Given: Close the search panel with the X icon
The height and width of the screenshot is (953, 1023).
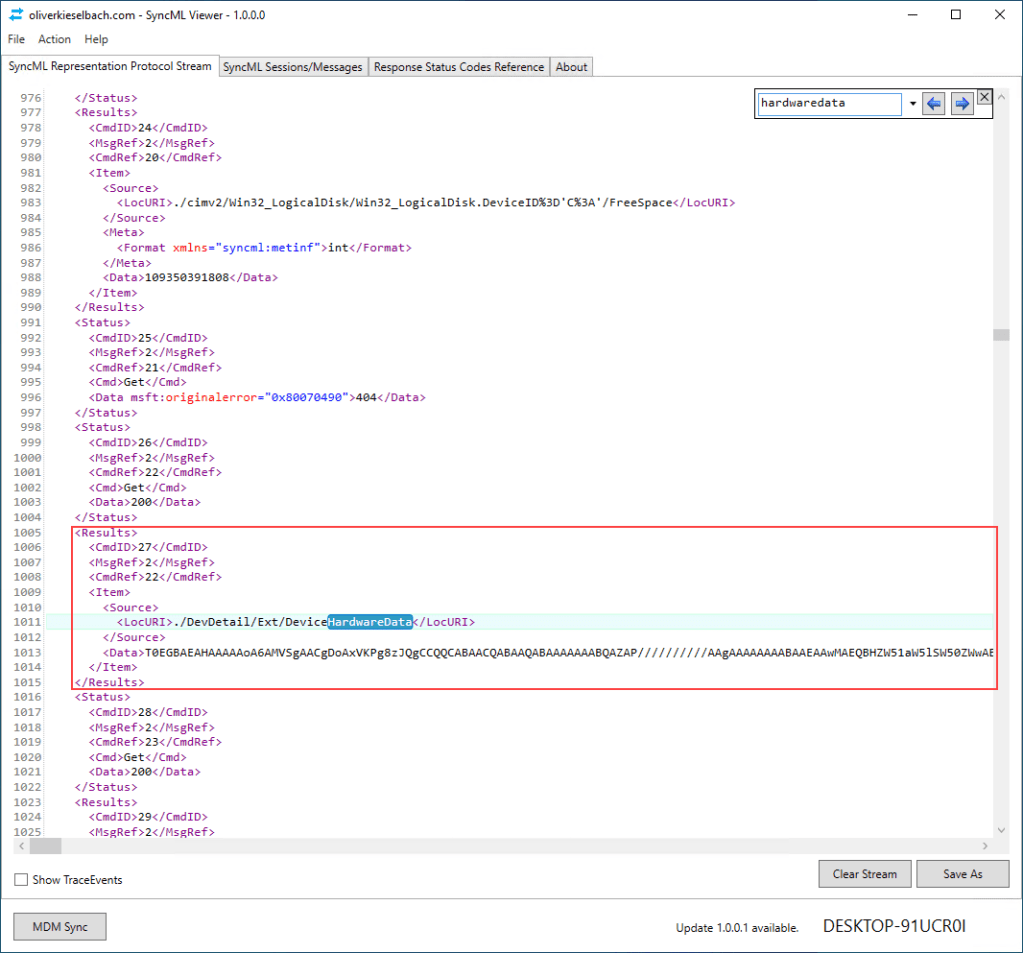Looking at the screenshot, I should pos(984,96).
